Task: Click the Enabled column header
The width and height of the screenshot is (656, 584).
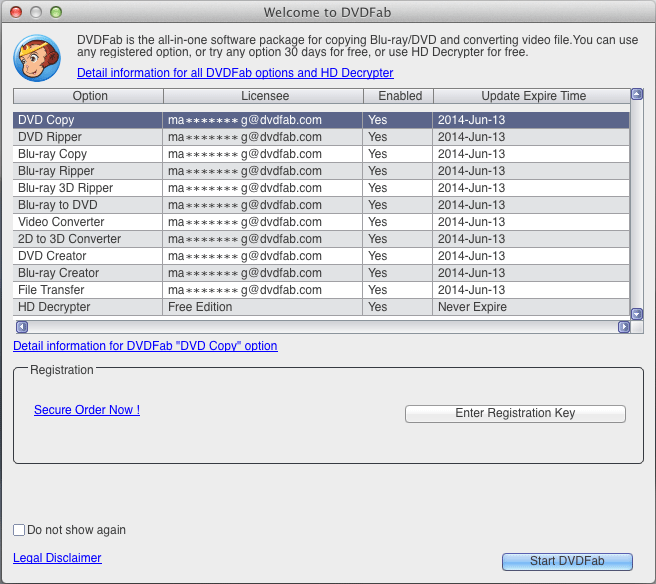Action: [398, 96]
